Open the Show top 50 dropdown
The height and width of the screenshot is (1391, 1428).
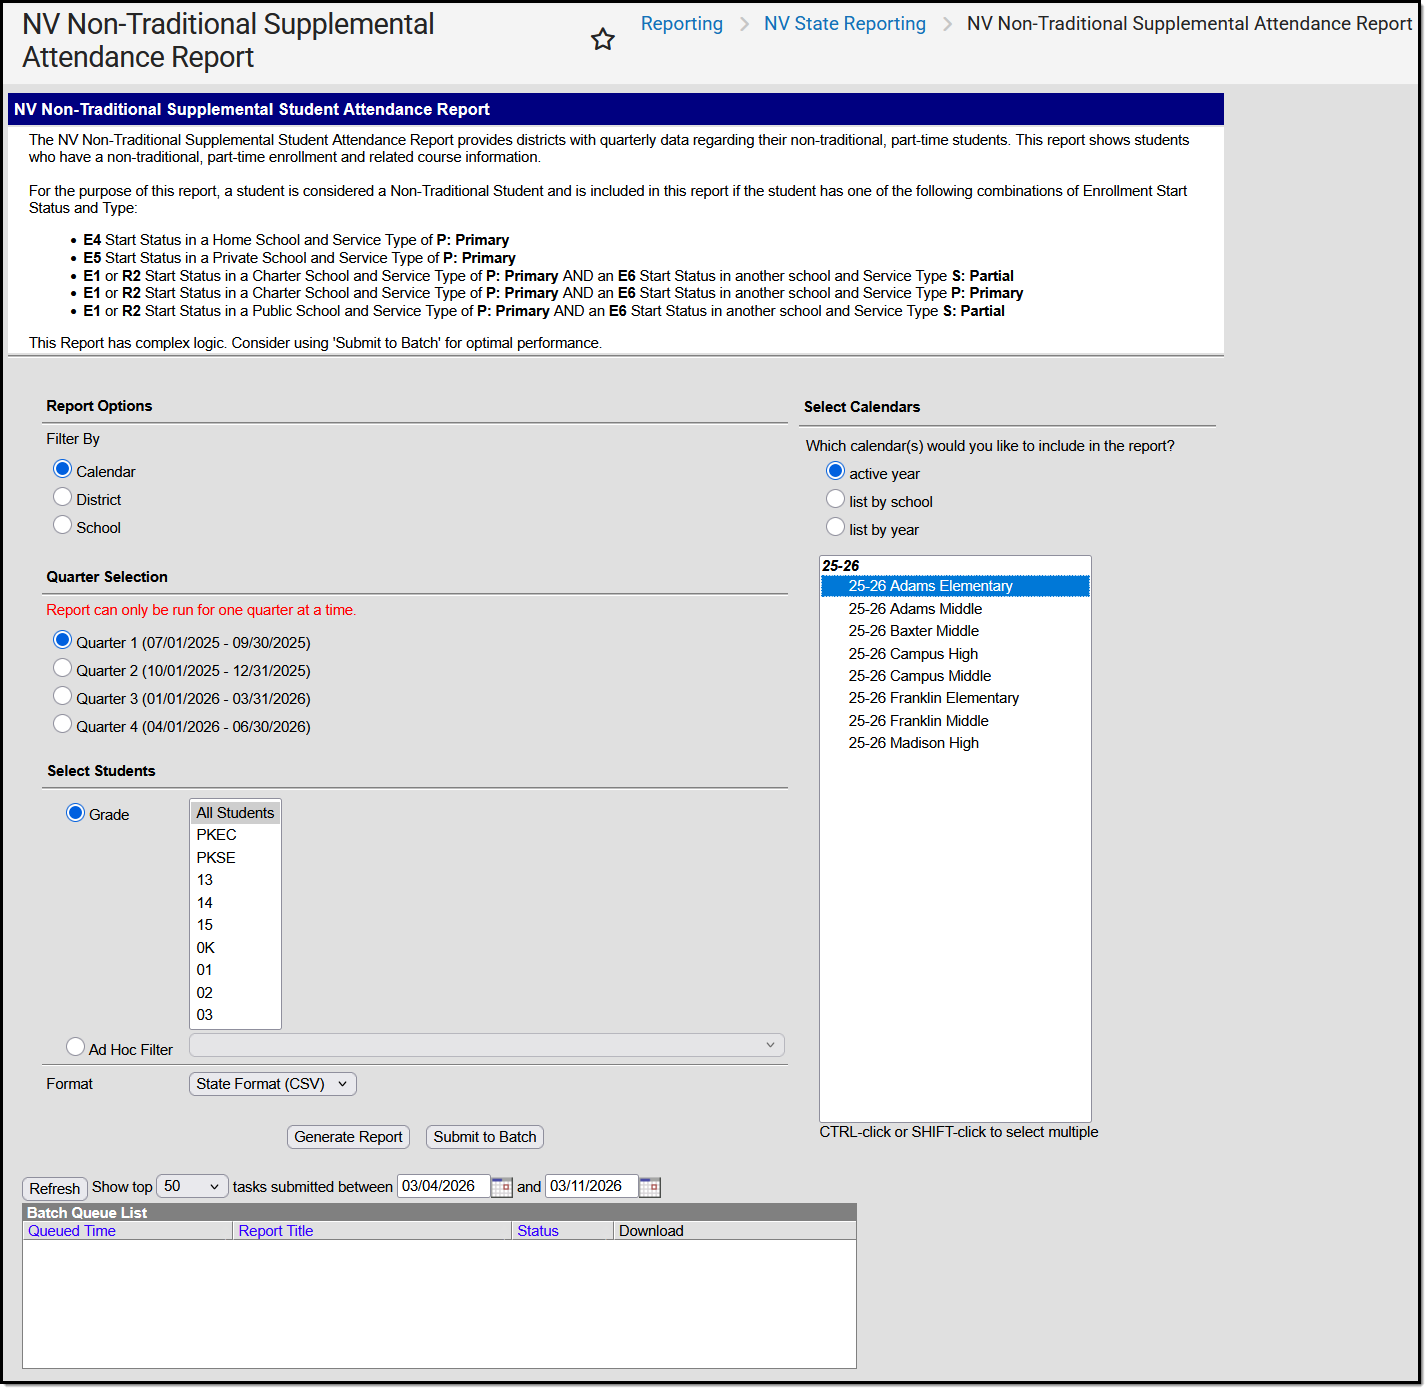pos(192,1186)
